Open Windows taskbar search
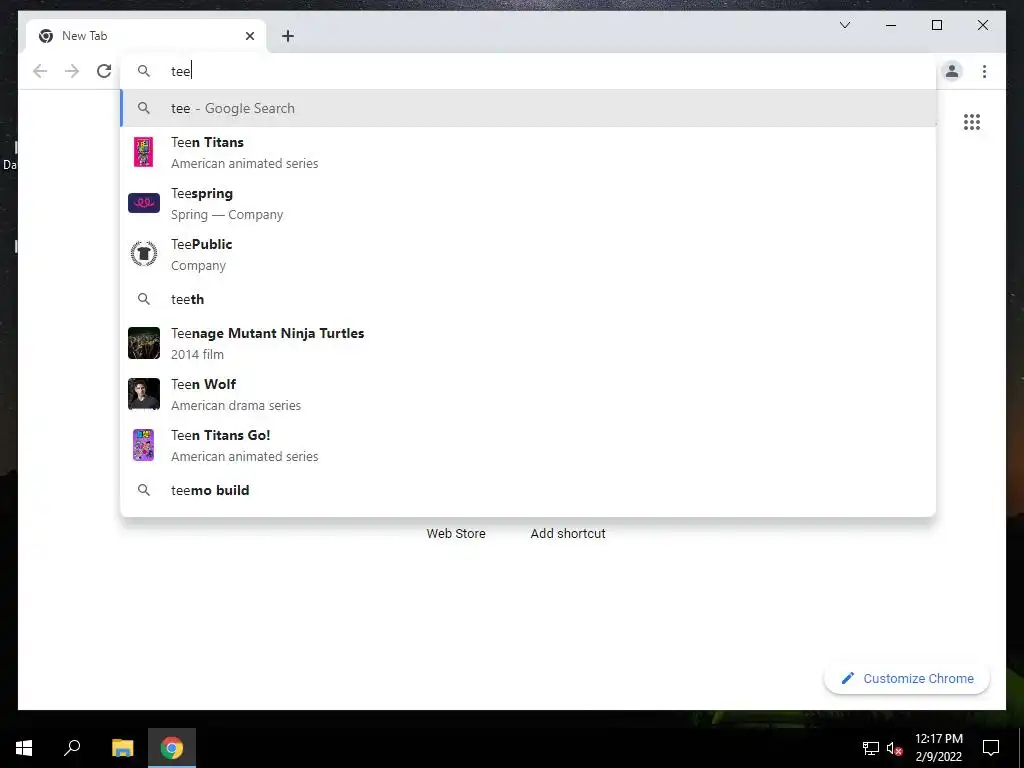Screen dimensions: 1024x768 [72, 748]
